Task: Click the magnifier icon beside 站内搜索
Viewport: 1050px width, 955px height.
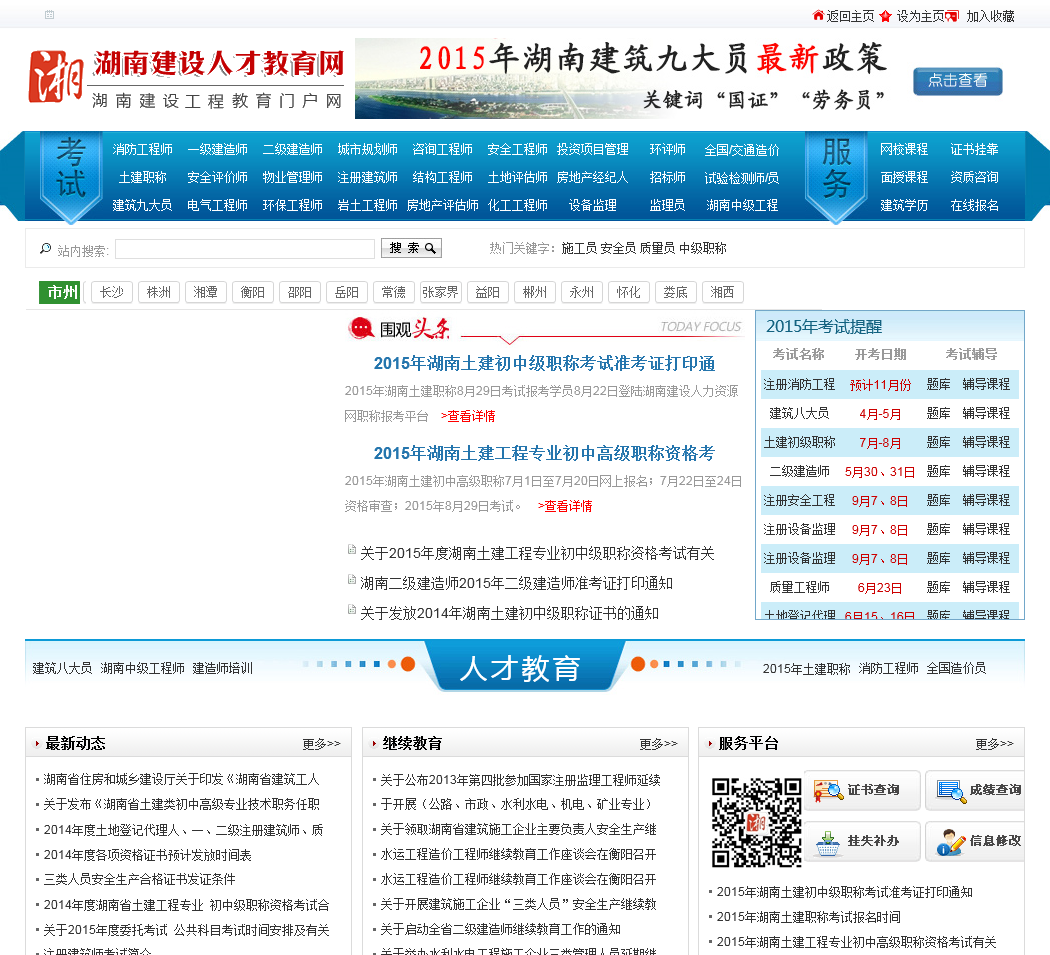Action: pos(46,249)
